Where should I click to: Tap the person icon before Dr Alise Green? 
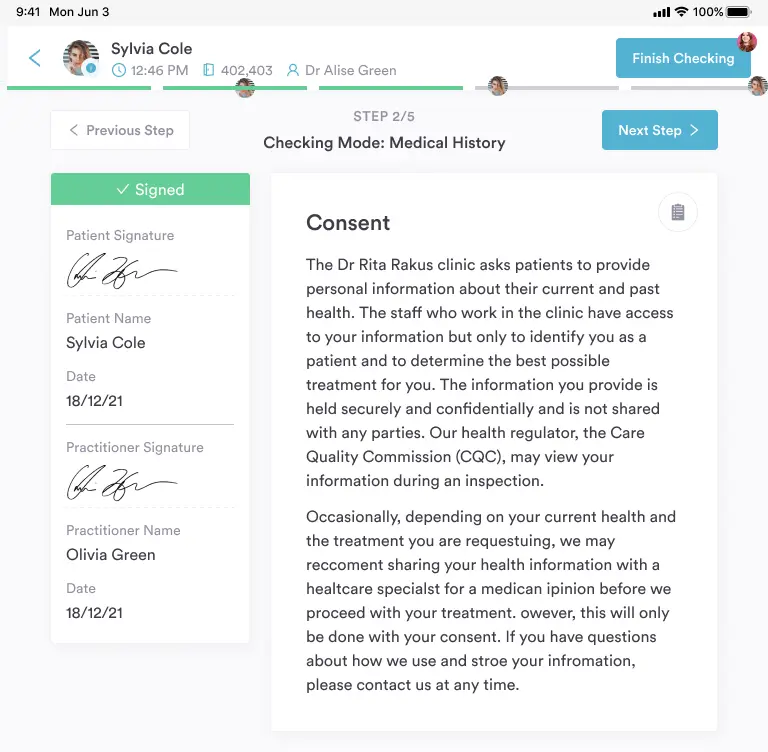pos(293,71)
